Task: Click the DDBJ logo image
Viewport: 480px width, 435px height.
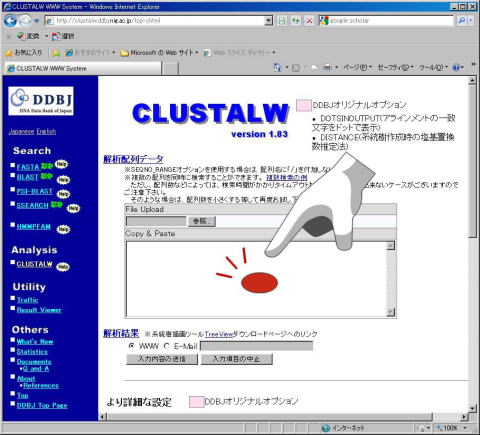Action: [x=41, y=101]
